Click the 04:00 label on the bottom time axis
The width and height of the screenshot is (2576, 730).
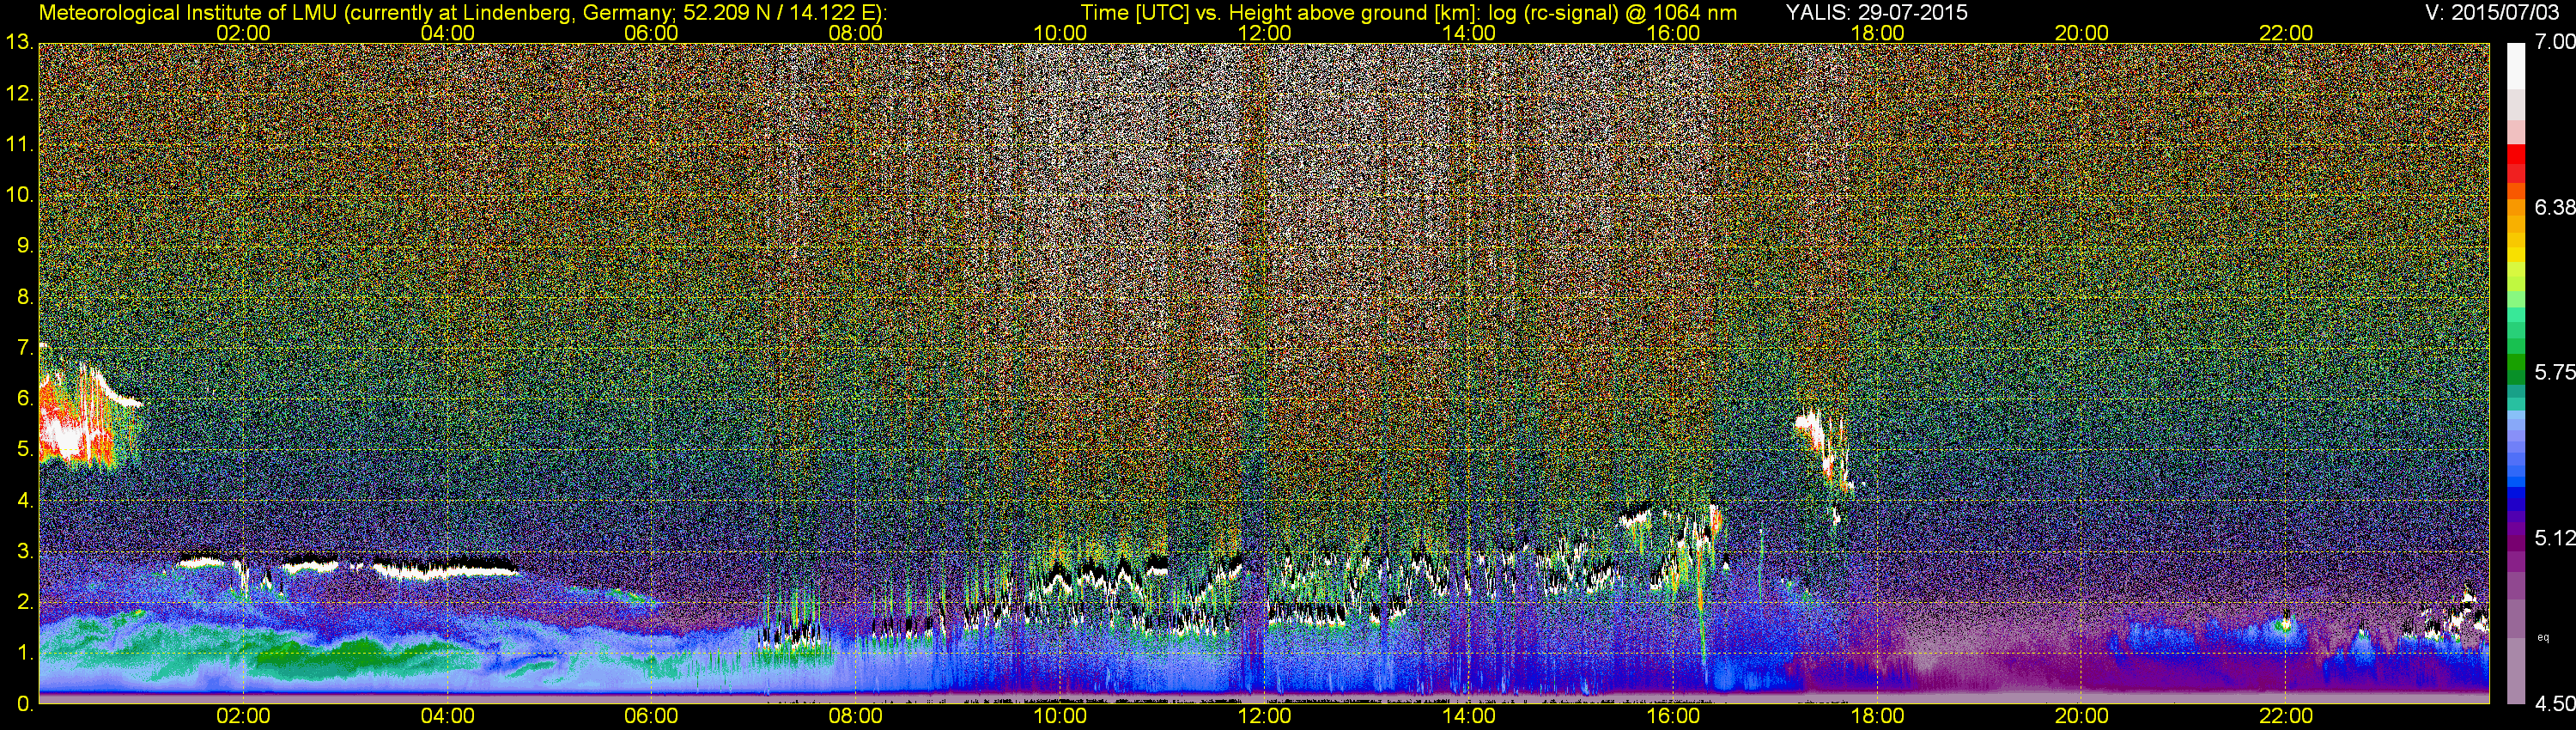coord(447,716)
